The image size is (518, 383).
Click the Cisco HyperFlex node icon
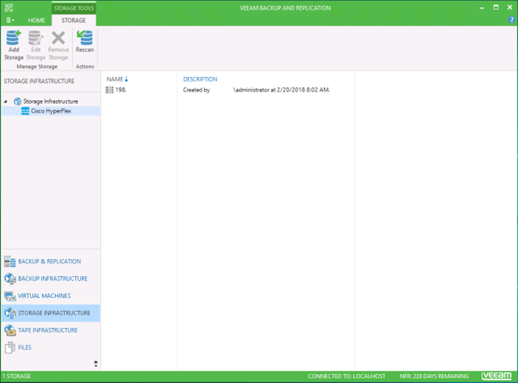[x=25, y=111]
